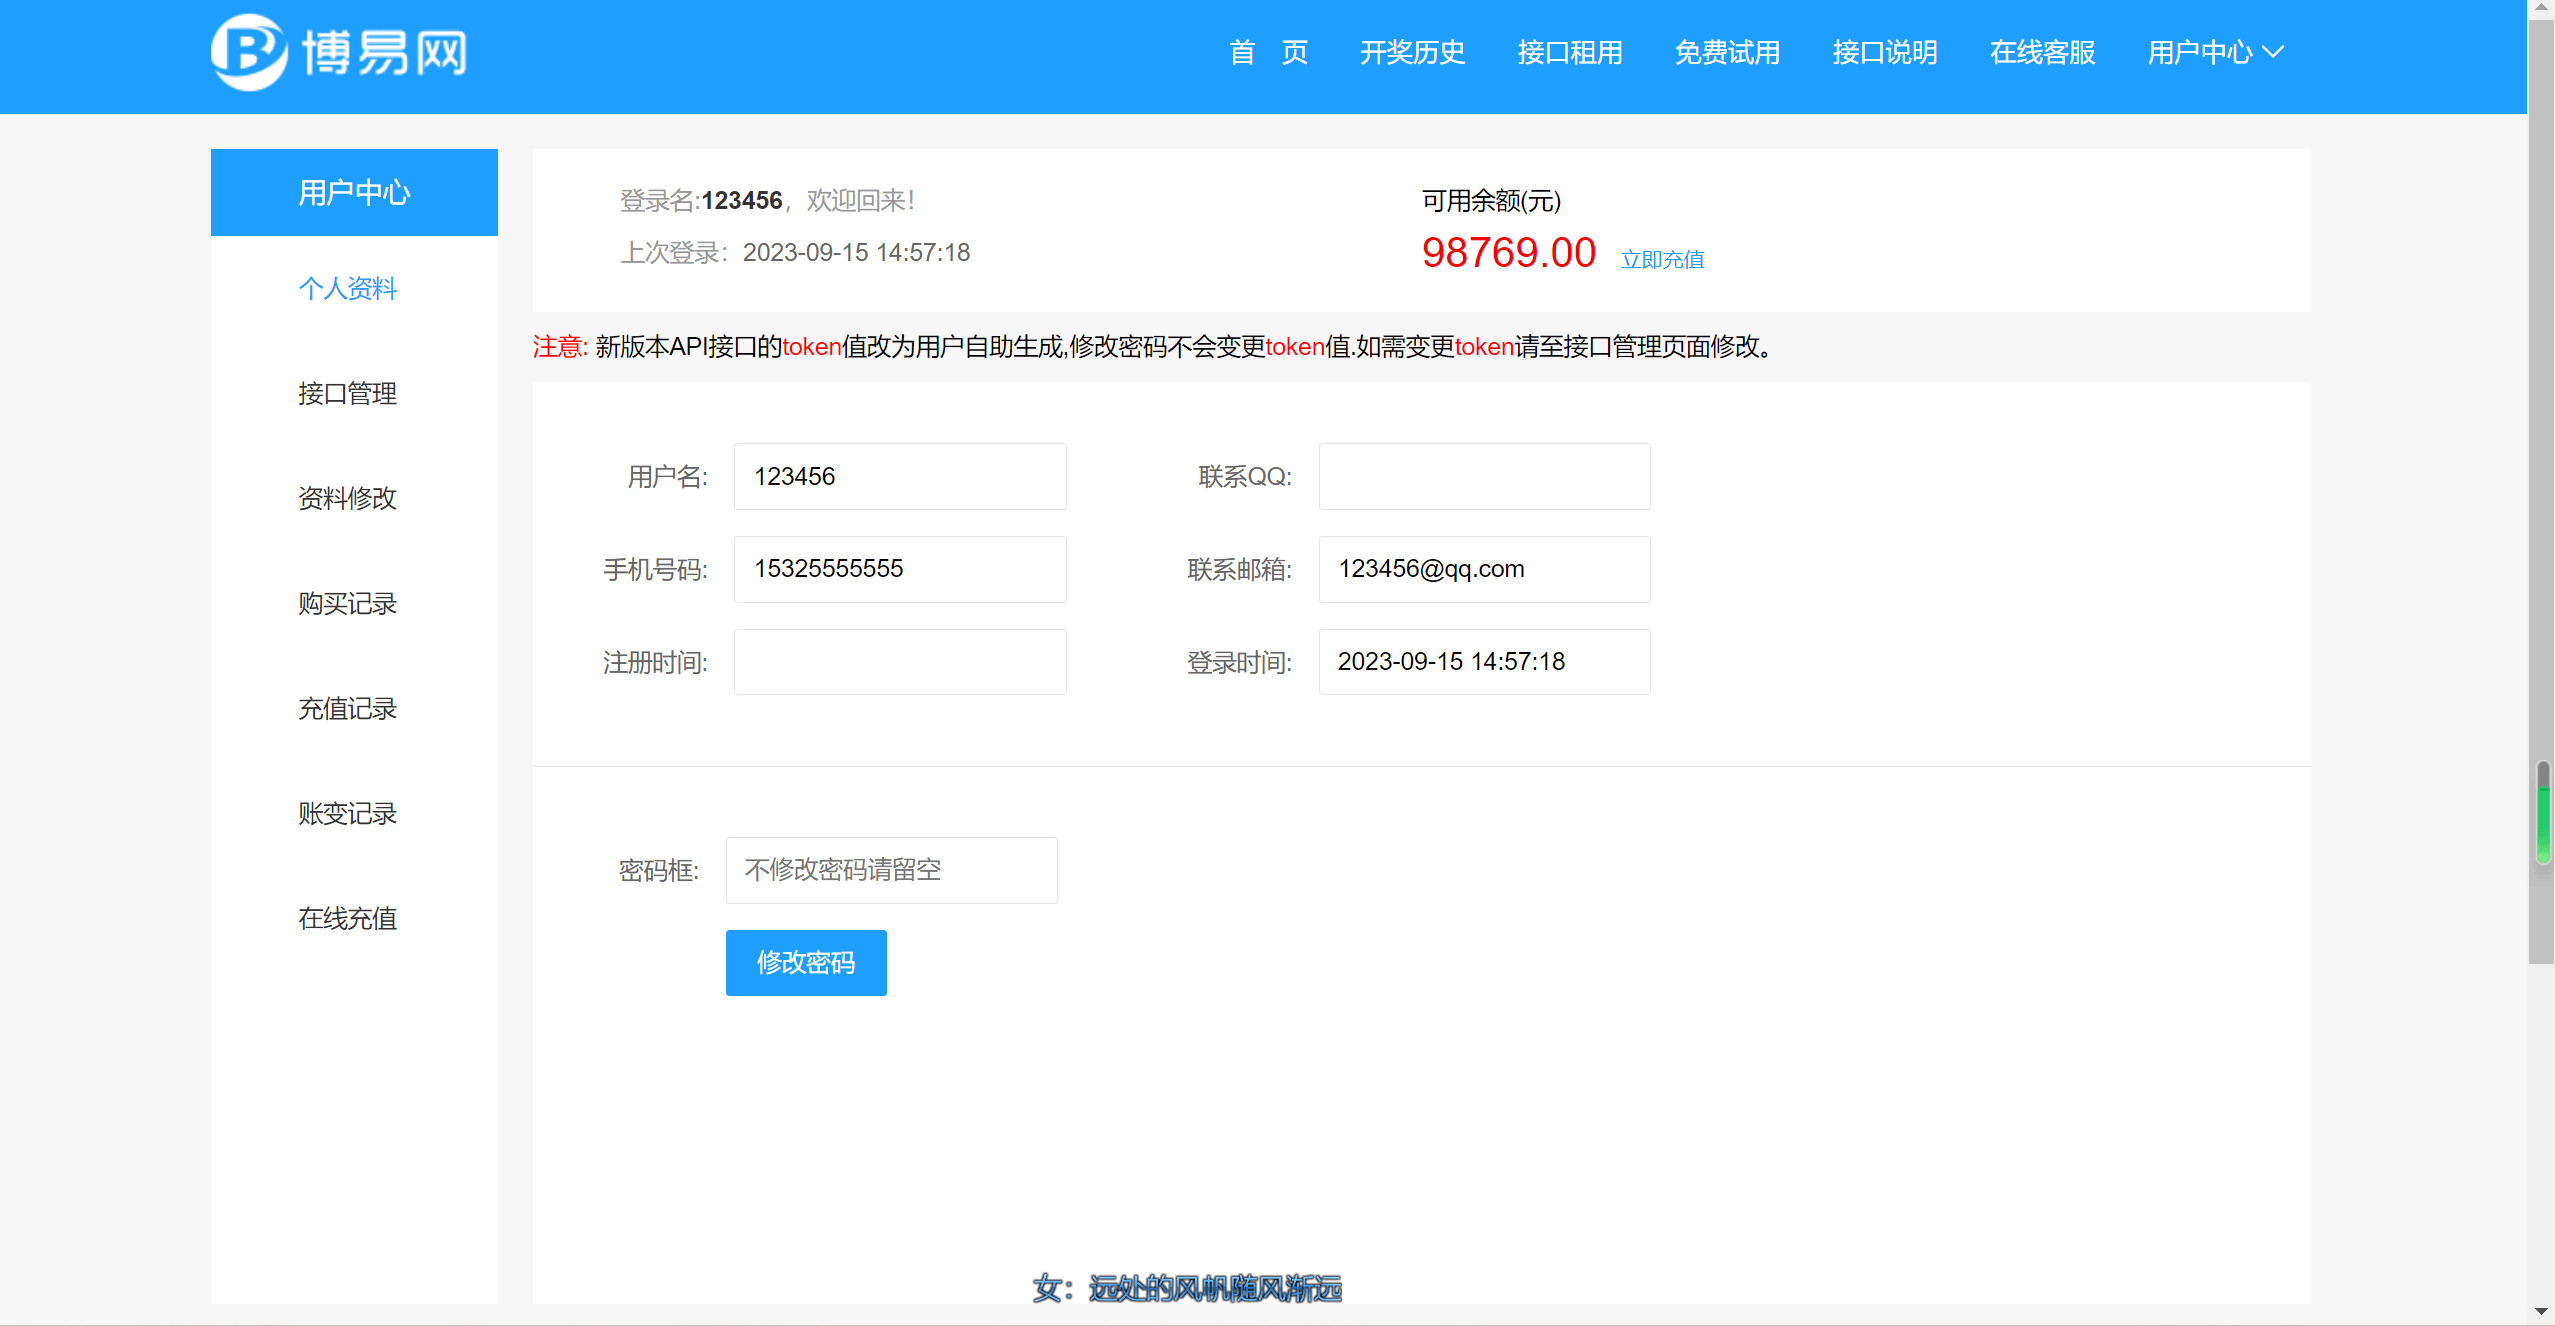
Task: Focus the 联系QQ input field
Action: click(x=1484, y=476)
